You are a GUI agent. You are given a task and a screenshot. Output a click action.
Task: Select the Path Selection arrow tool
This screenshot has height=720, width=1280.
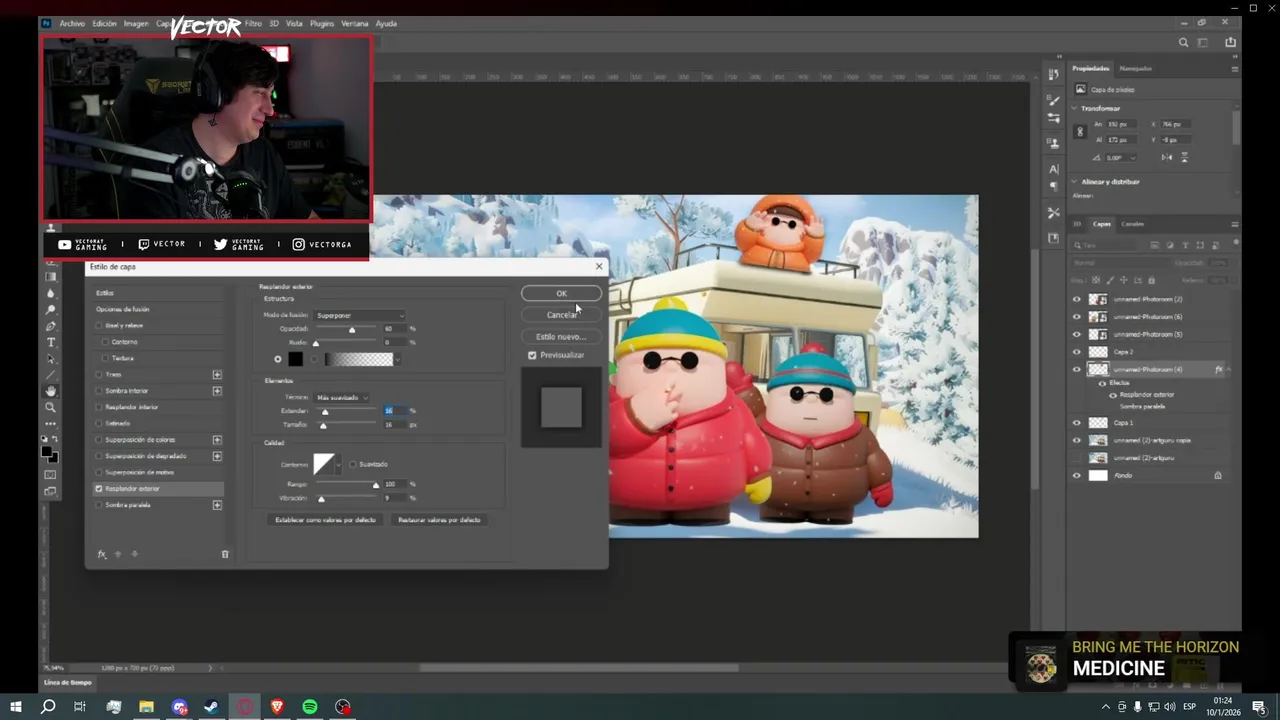pyautogui.click(x=51, y=358)
